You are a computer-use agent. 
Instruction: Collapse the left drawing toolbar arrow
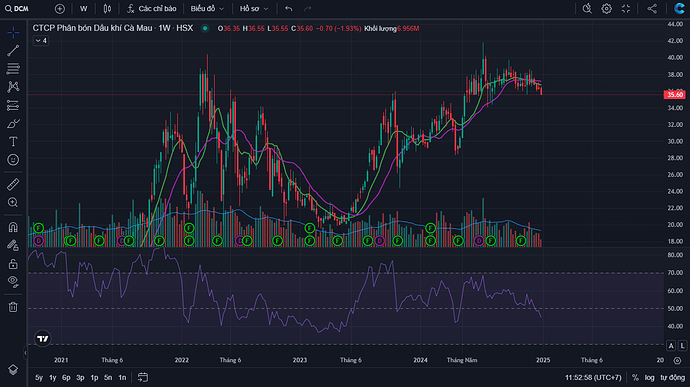pyautogui.click(x=25, y=353)
